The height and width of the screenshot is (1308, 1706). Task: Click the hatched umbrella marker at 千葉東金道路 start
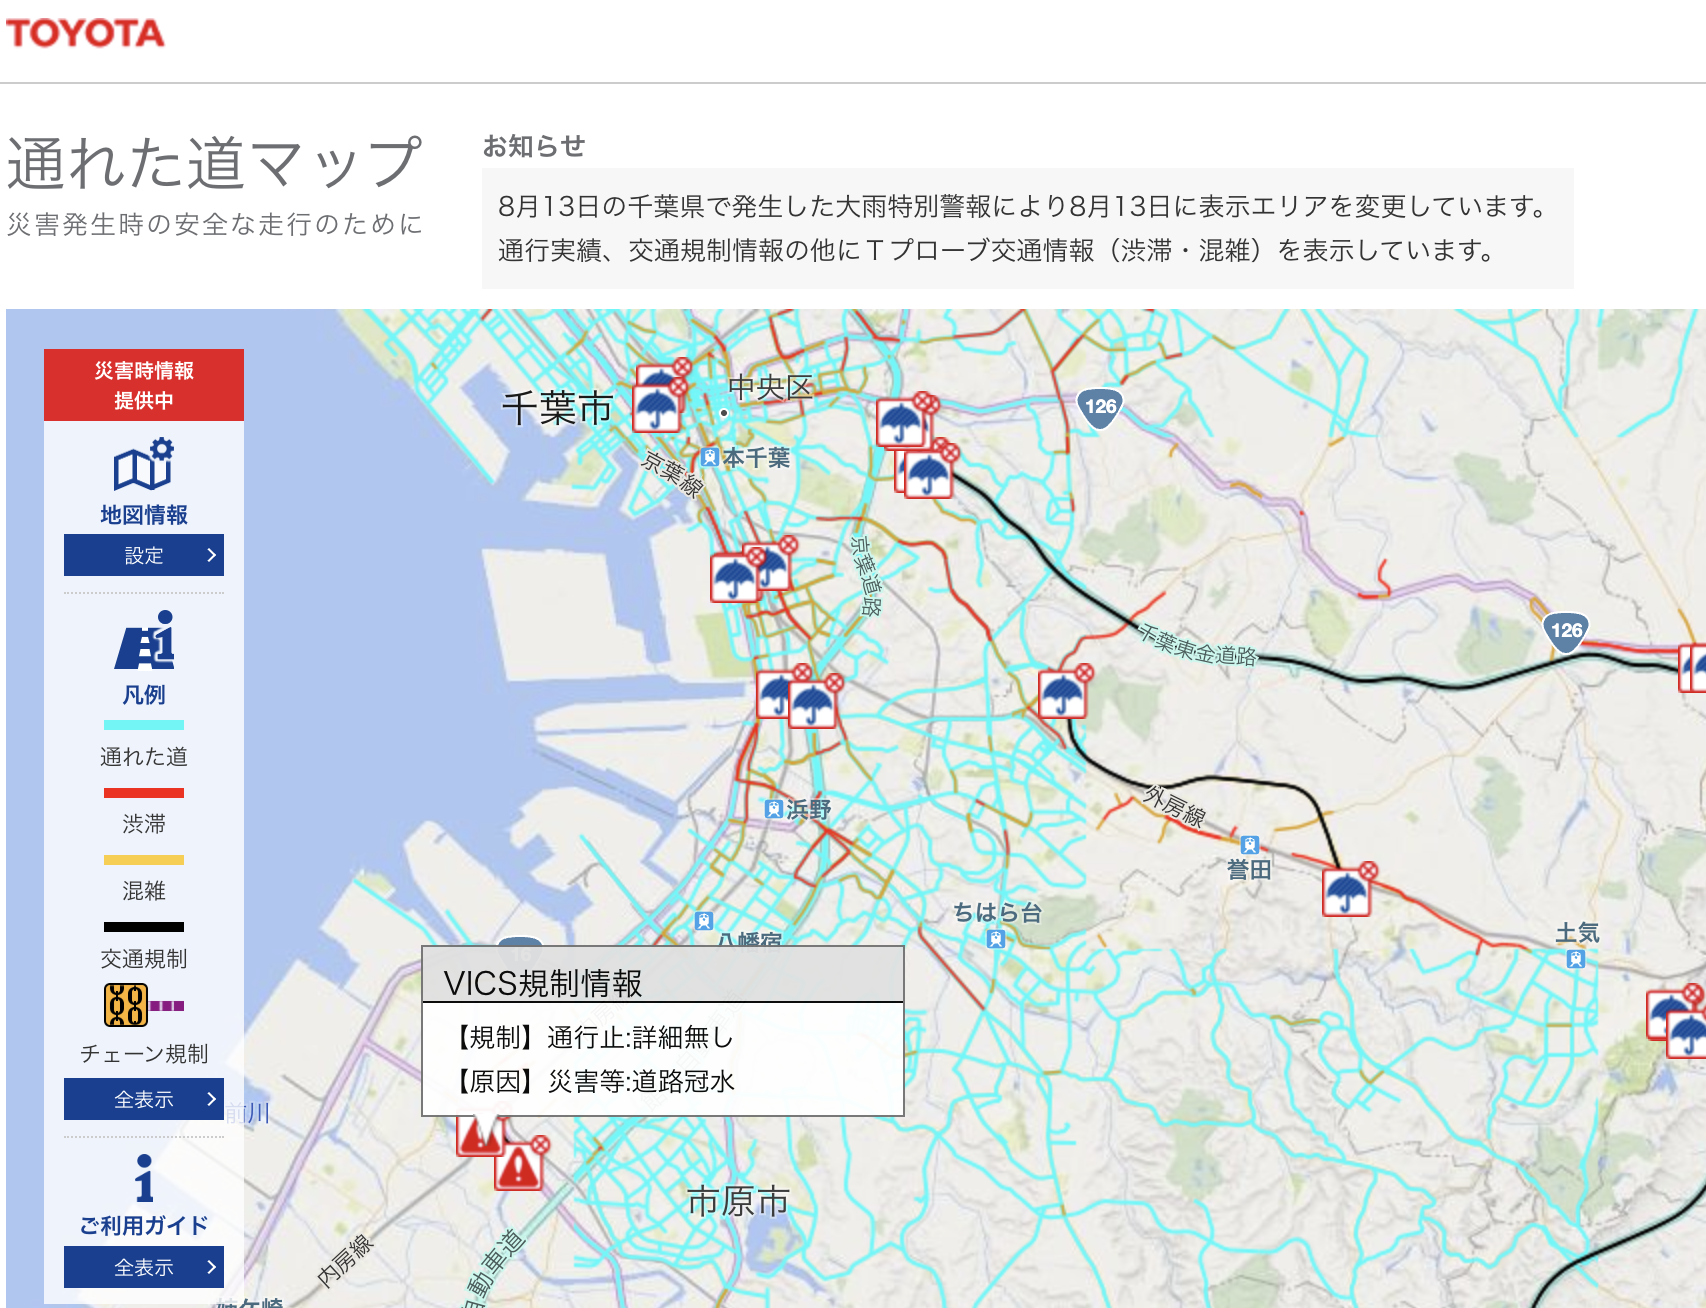pyautogui.click(x=928, y=473)
